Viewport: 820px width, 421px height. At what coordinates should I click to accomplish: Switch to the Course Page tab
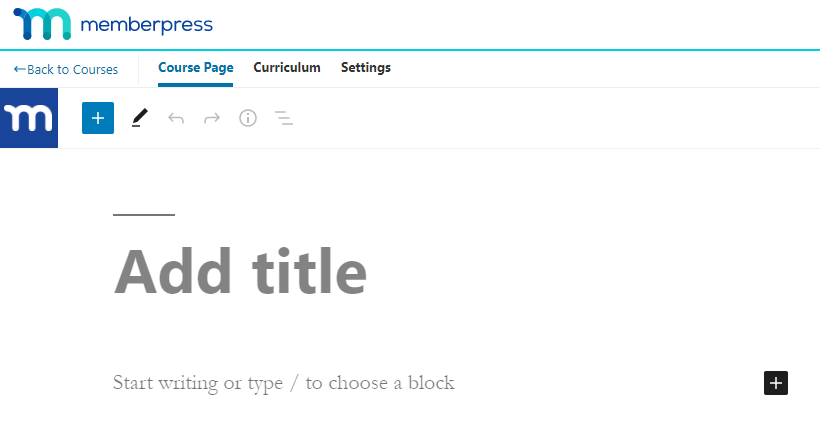point(196,68)
